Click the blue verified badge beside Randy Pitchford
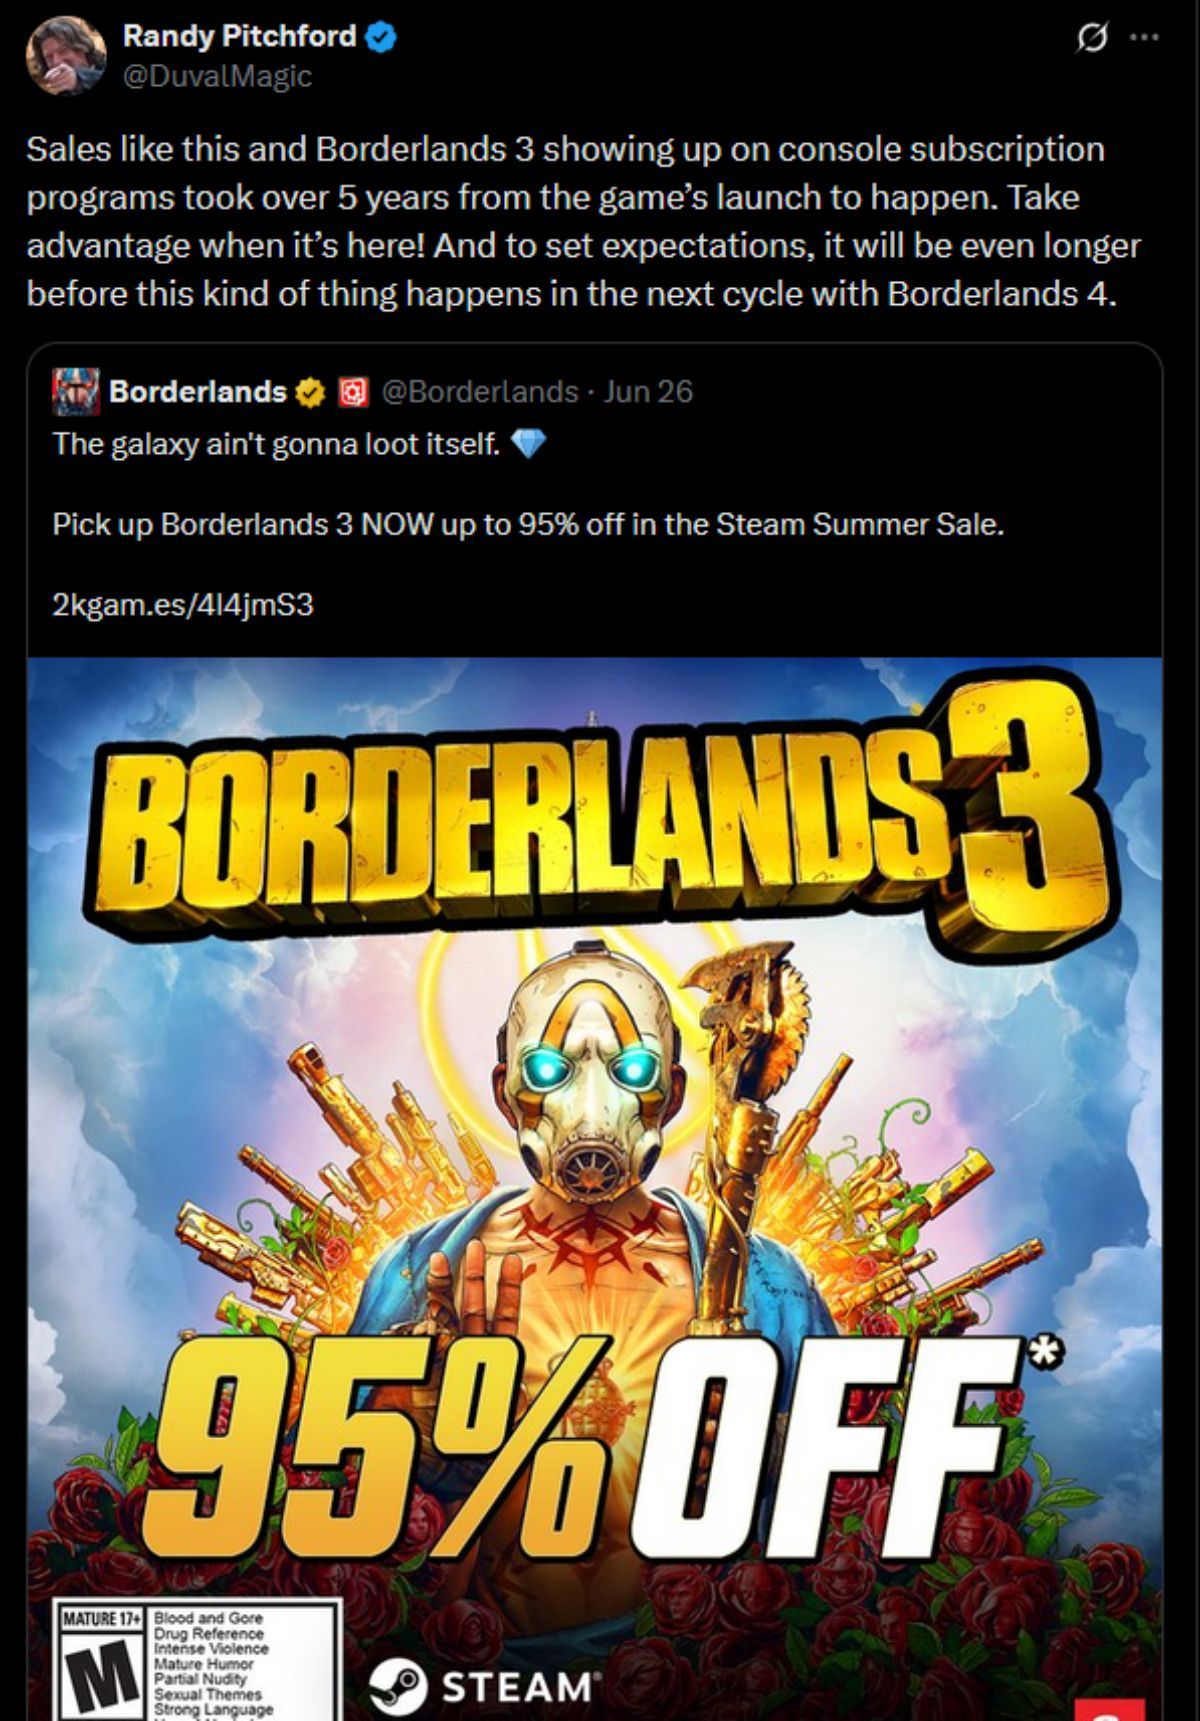The width and height of the screenshot is (1200, 1721). coord(381,37)
